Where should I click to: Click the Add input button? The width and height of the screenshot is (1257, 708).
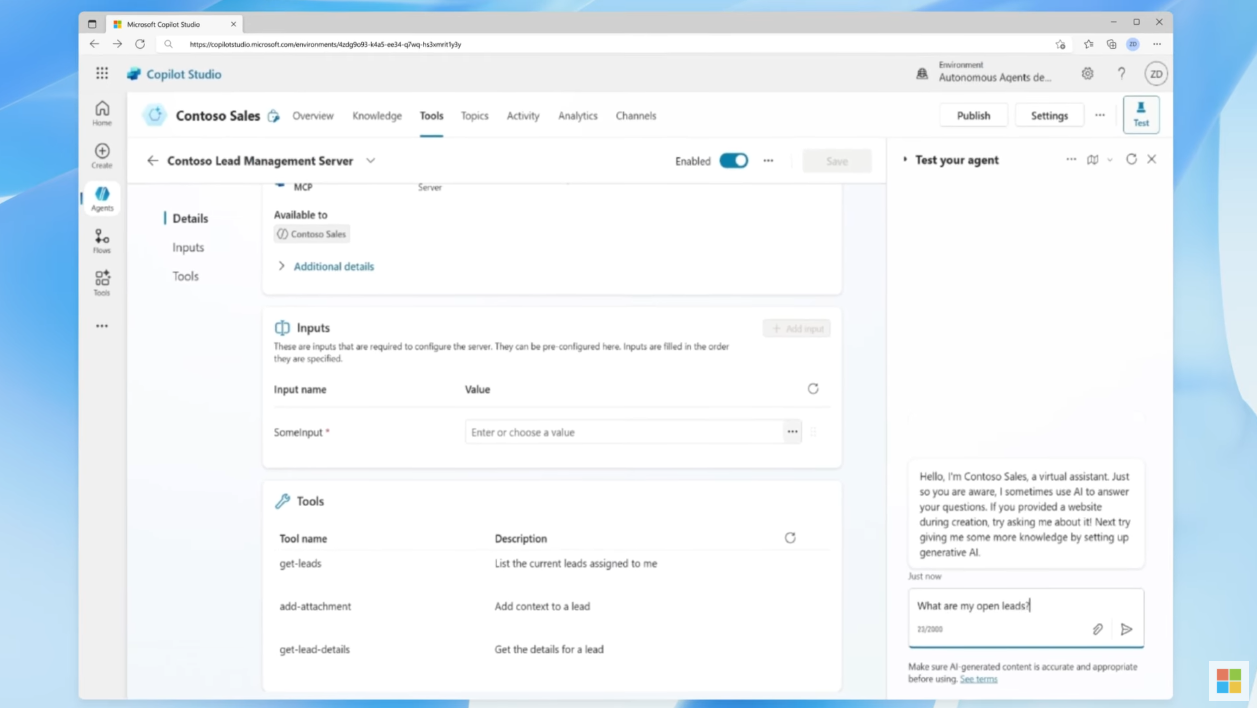pyautogui.click(x=797, y=328)
